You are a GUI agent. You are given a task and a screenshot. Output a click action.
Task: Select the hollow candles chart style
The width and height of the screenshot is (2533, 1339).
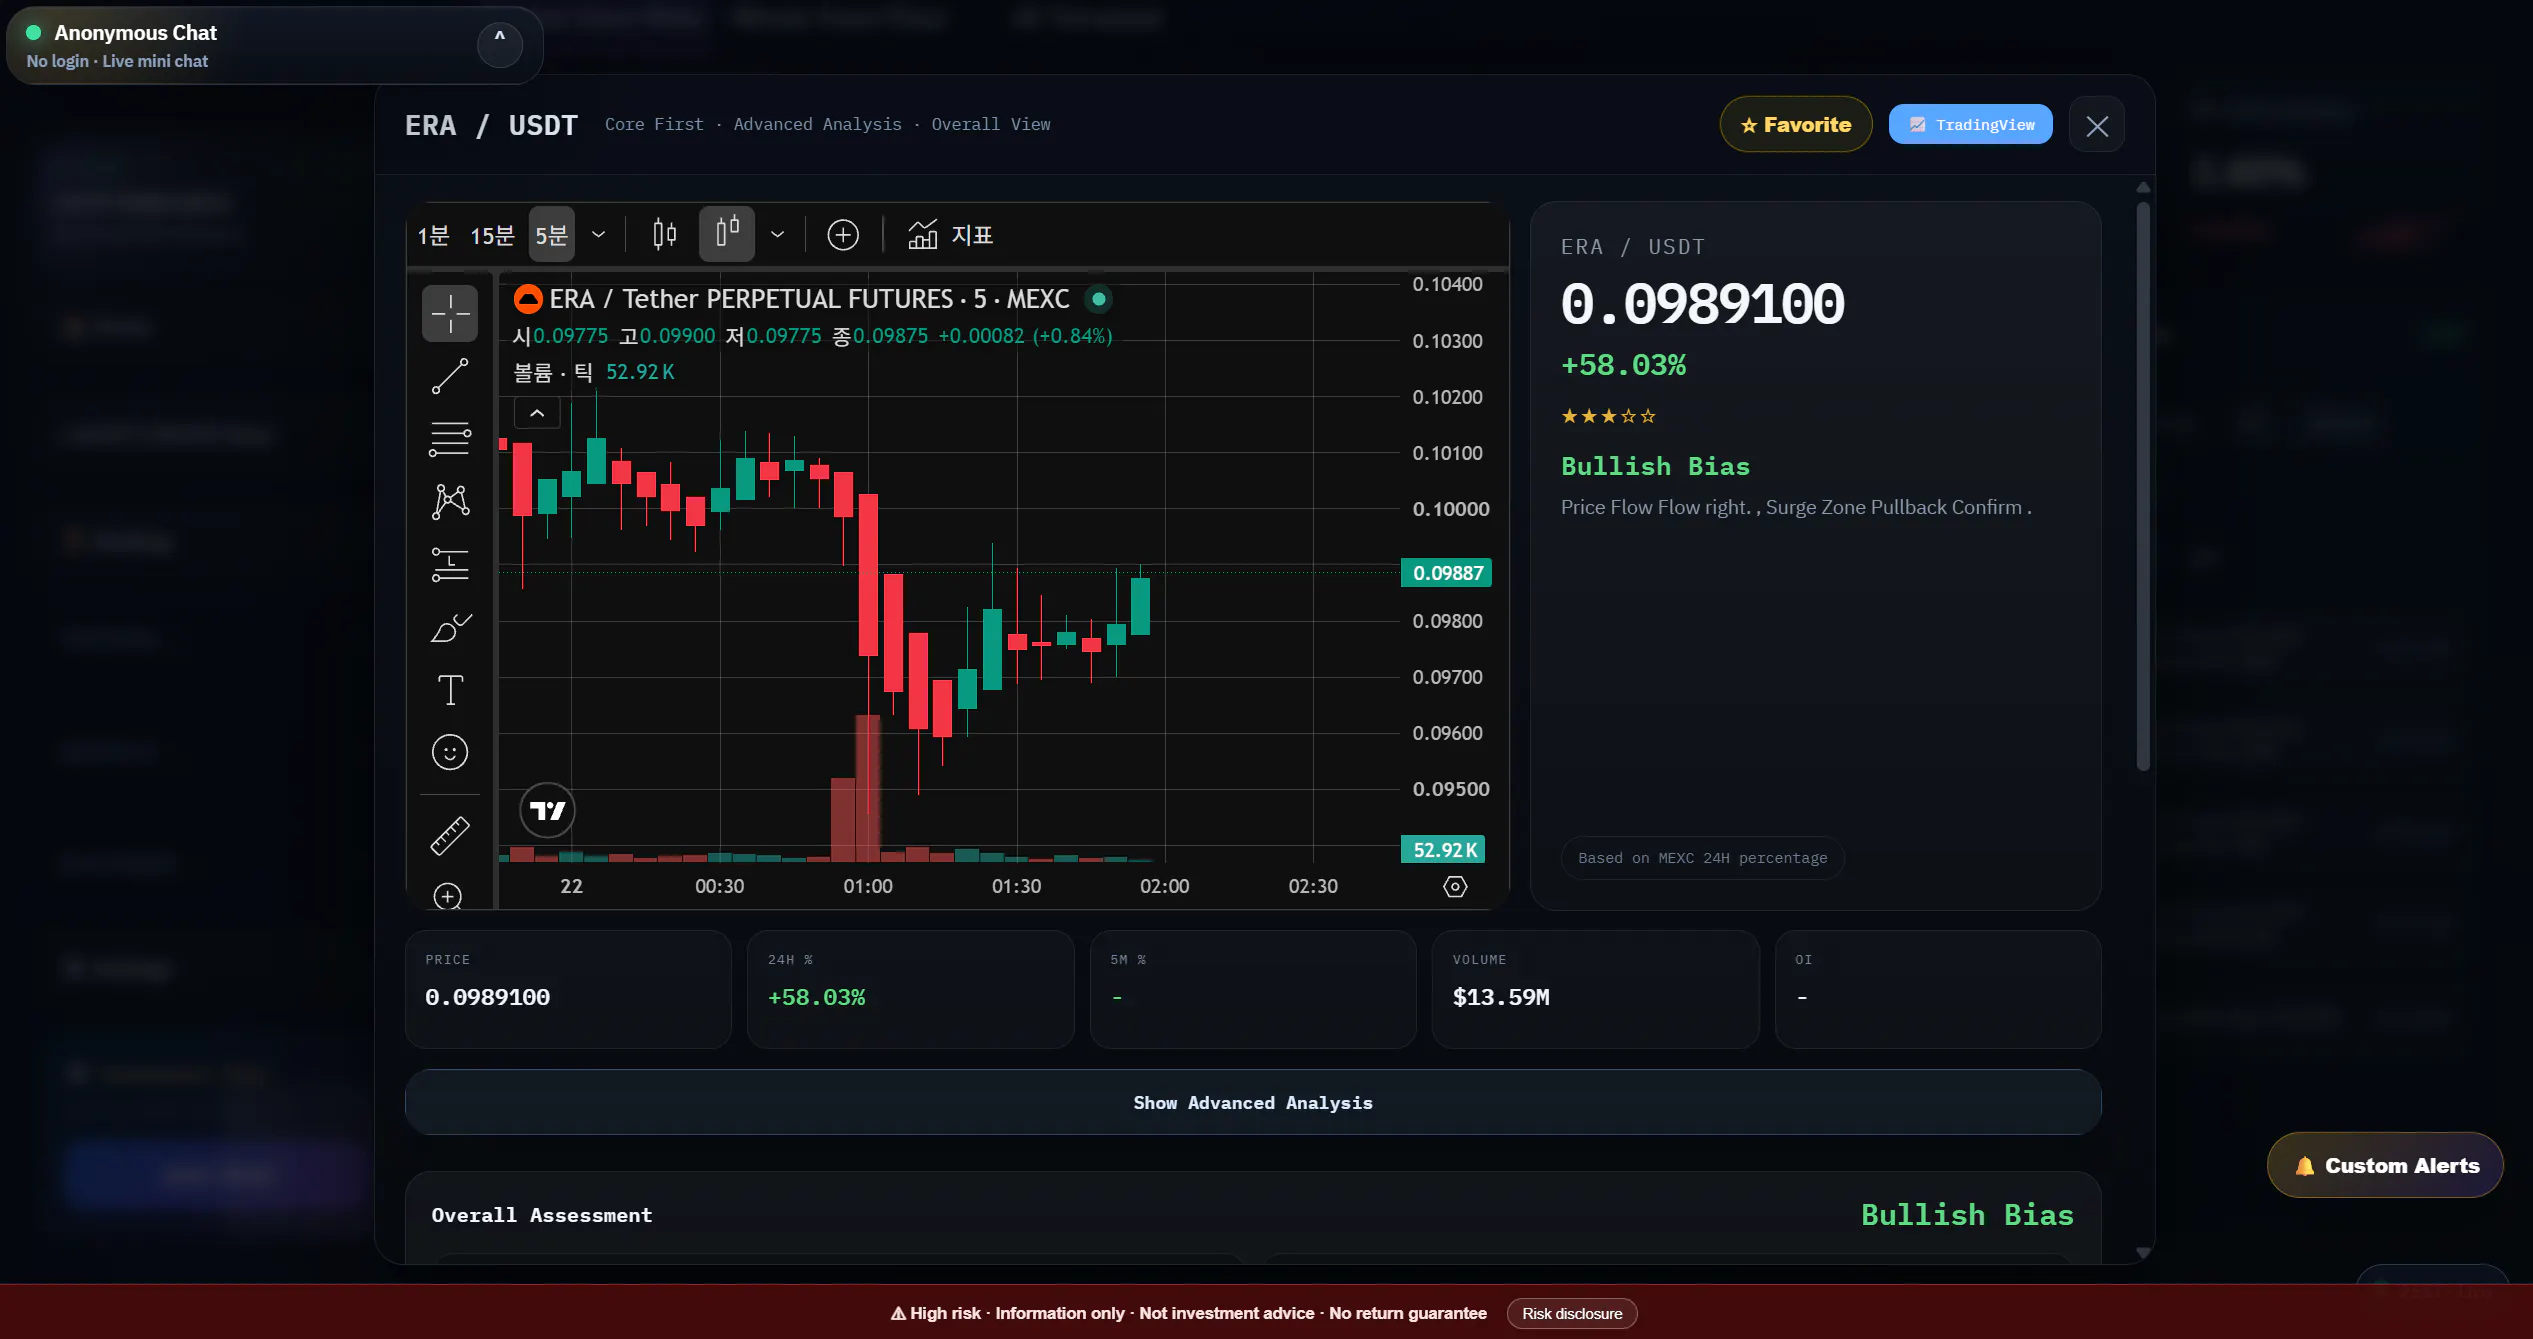727,234
